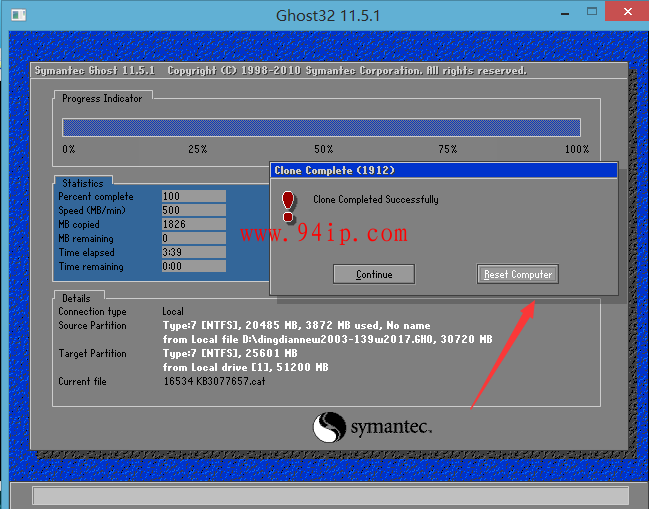Screen dimensions: 649x509
Task: Click the Progress Indicator label
Action: 102,98
